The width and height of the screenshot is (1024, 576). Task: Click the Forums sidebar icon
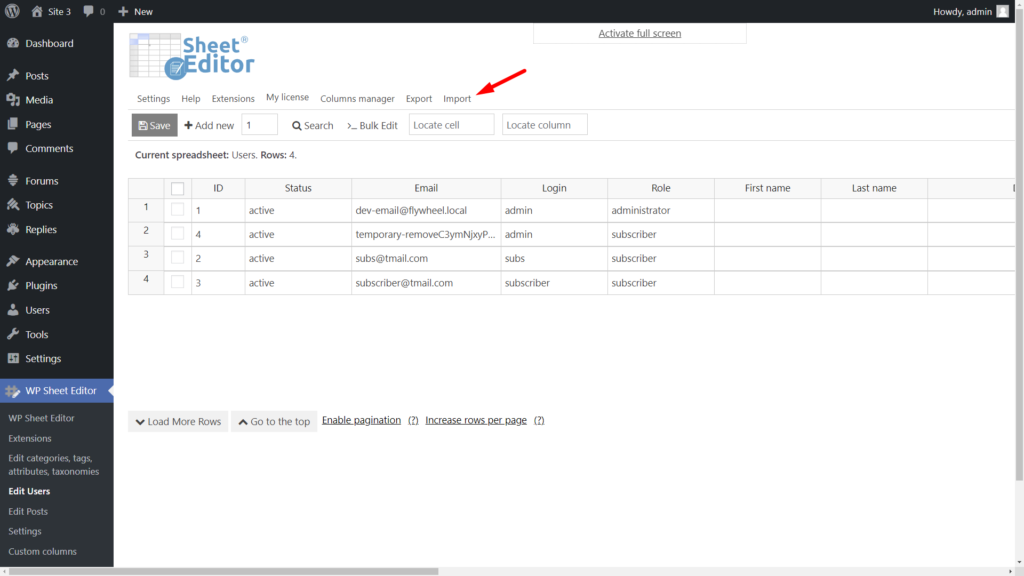click(13, 181)
